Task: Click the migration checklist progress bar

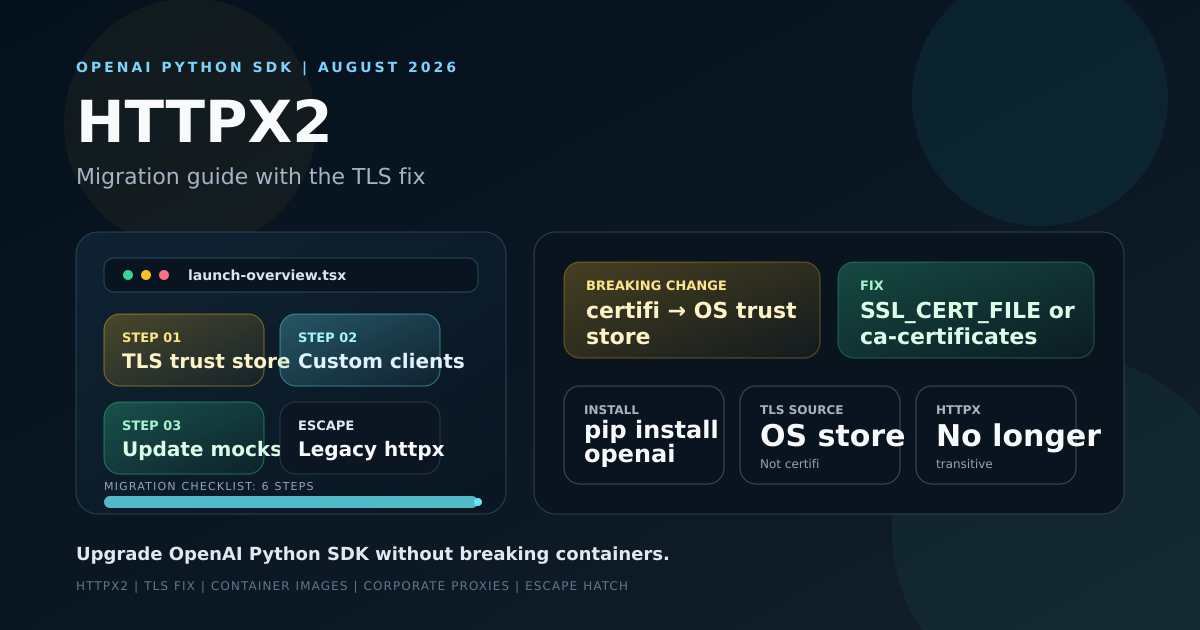Action: [291, 502]
